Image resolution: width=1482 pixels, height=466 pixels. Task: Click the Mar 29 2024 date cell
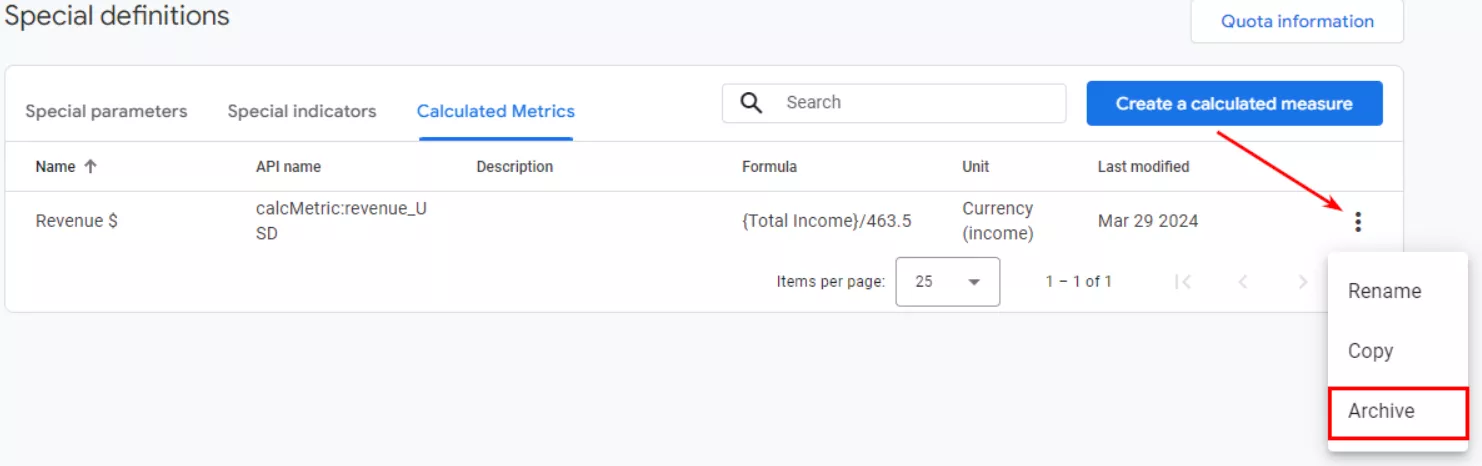pos(1148,221)
